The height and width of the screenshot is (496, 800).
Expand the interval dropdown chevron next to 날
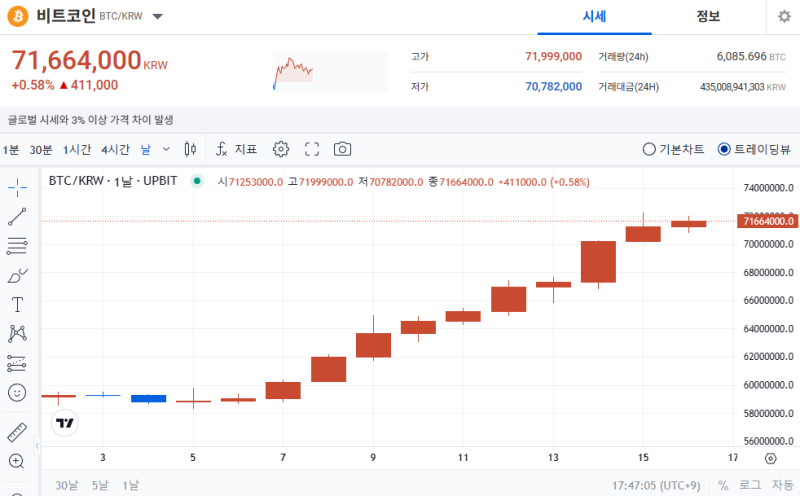pos(166,150)
